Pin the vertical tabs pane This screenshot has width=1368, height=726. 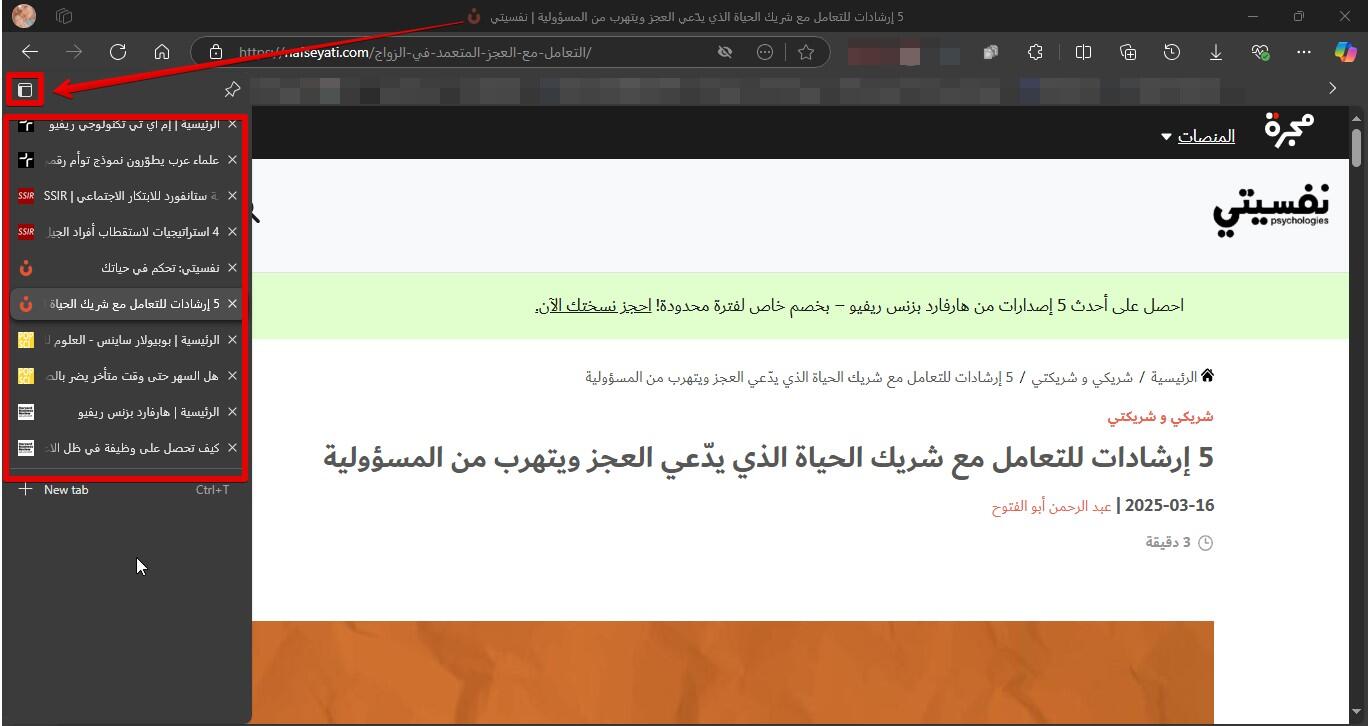pyautogui.click(x=232, y=90)
